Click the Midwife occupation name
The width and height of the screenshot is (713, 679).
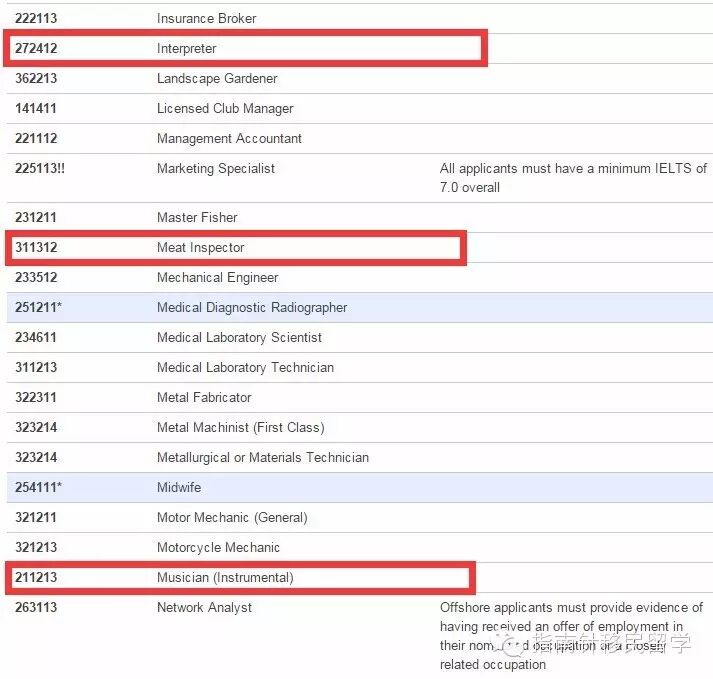click(179, 488)
